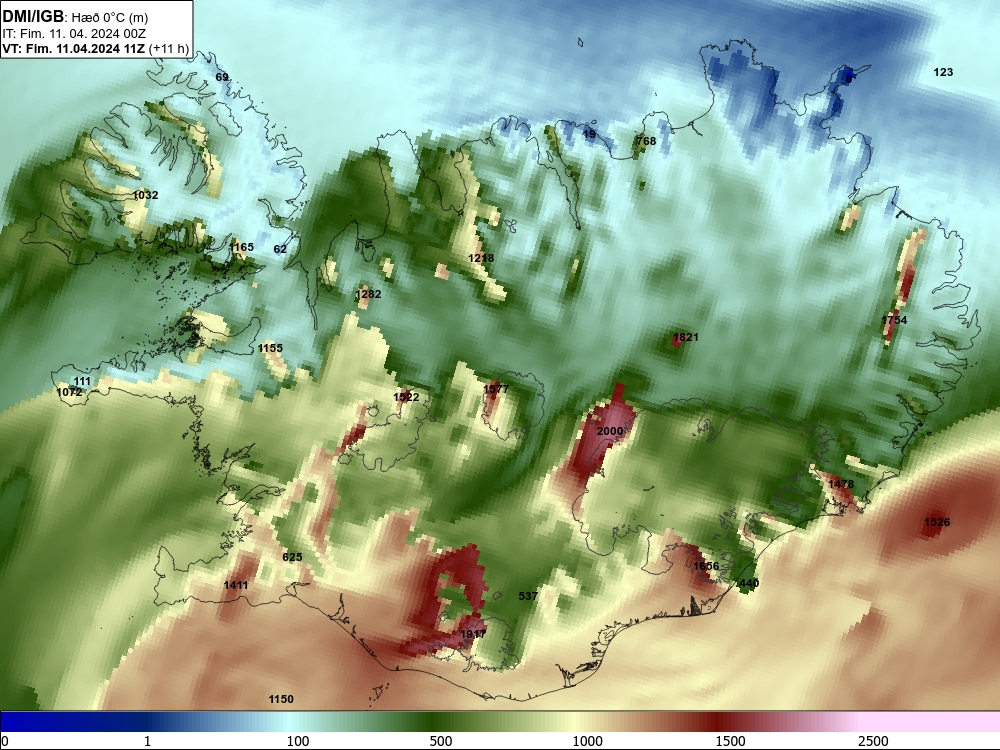1000x750 pixels.
Task: Click the map value 625
Action: tap(292, 557)
